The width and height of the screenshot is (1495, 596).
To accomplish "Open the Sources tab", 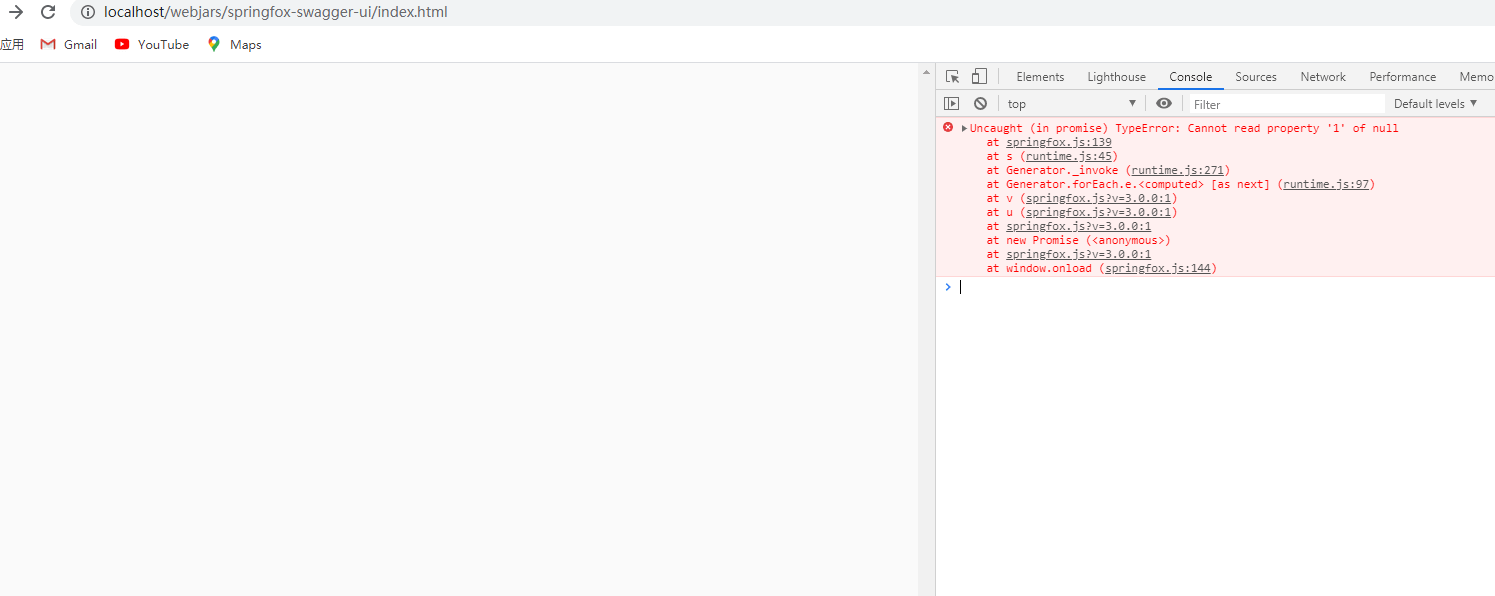I will tap(1255, 77).
